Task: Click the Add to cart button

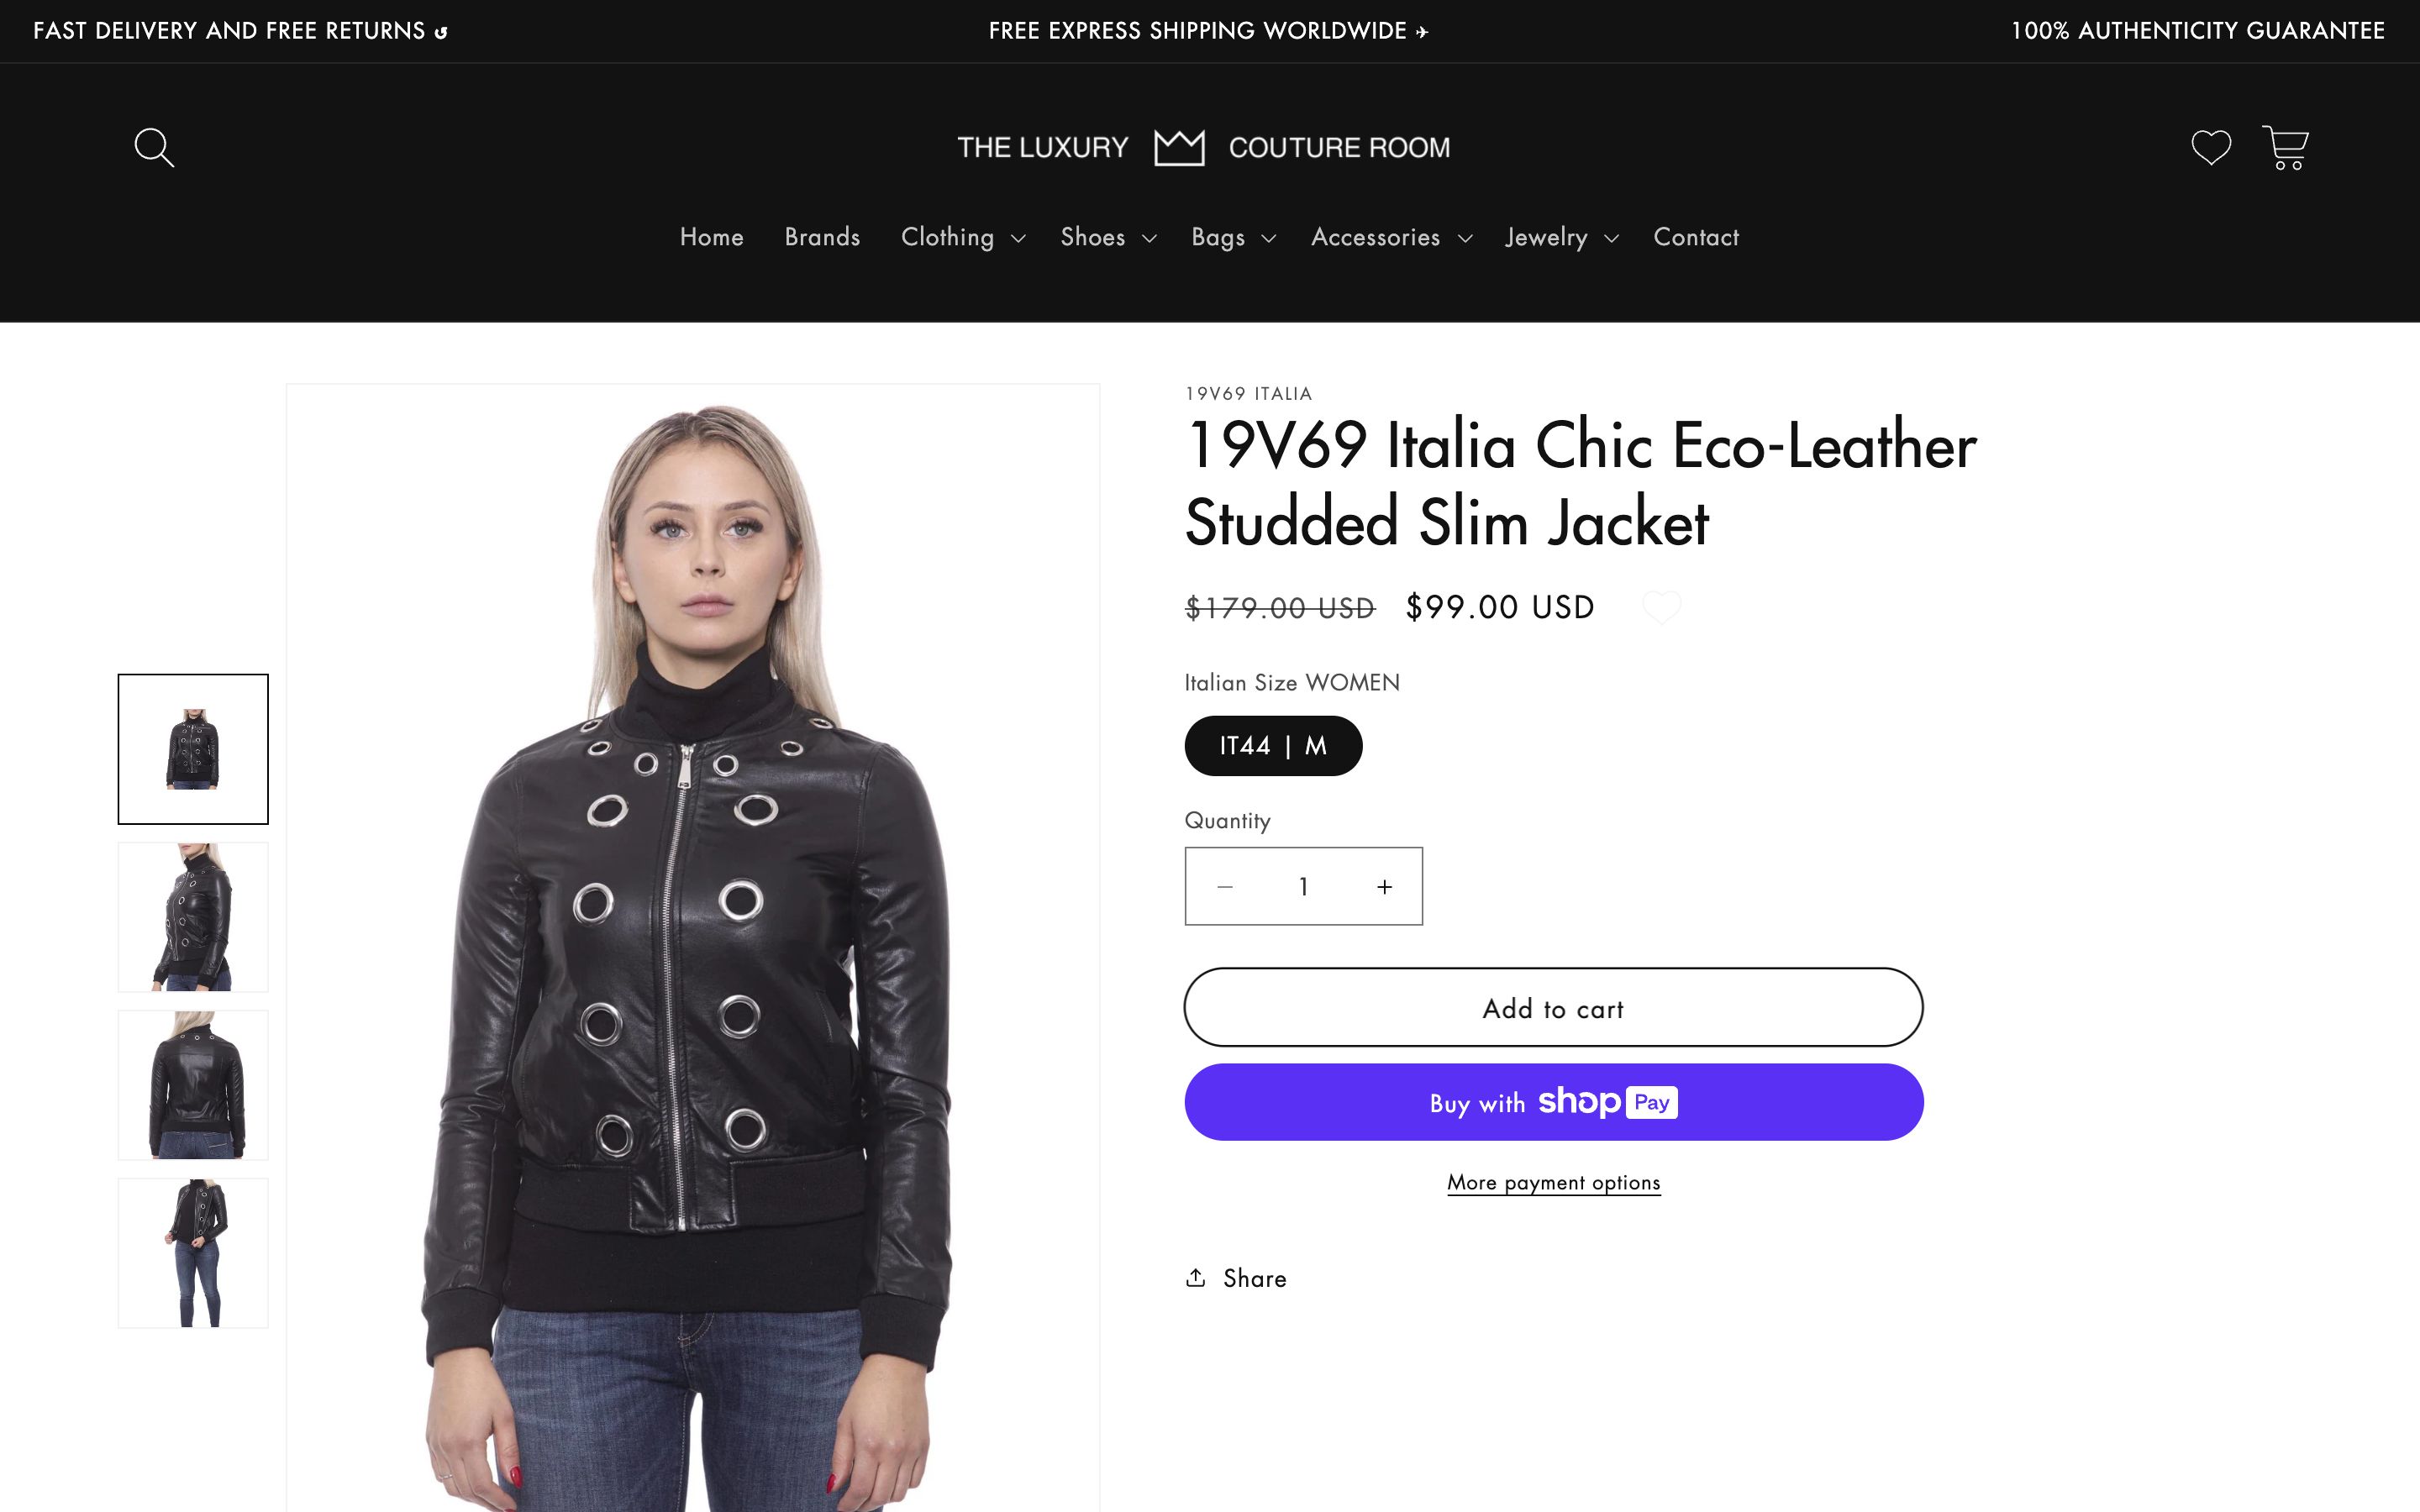Action: [x=1553, y=1008]
